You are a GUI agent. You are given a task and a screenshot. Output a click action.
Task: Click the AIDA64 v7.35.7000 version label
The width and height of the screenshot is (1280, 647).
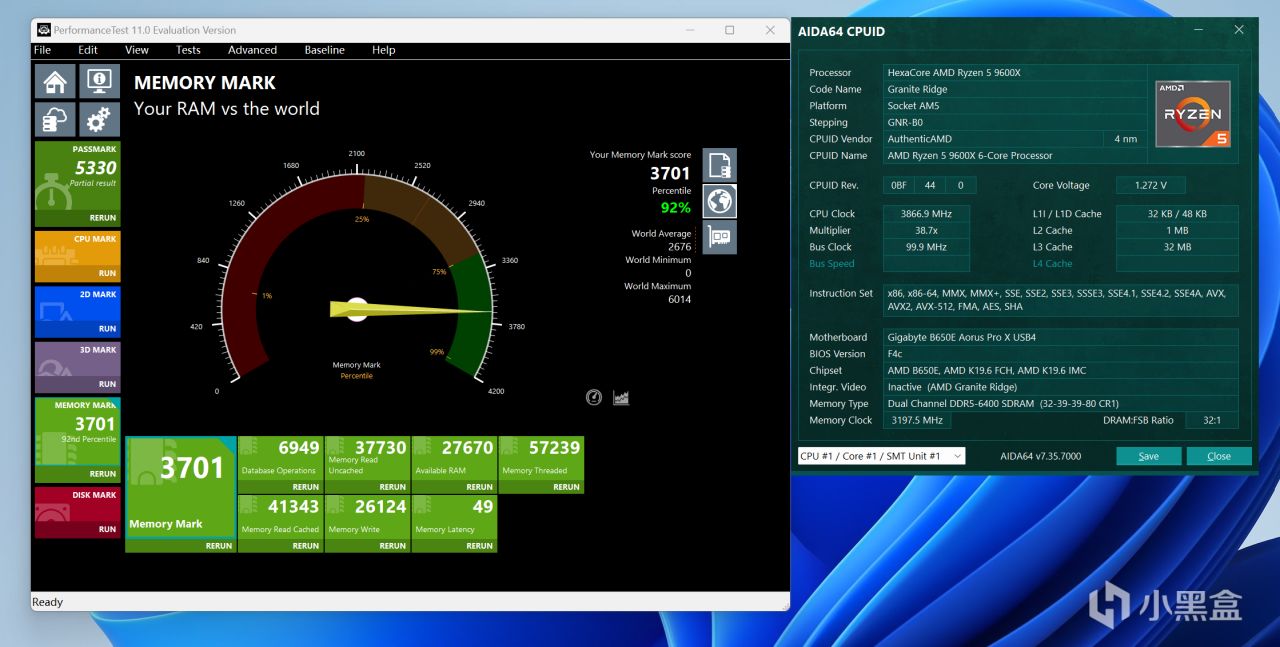pos(1040,456)
